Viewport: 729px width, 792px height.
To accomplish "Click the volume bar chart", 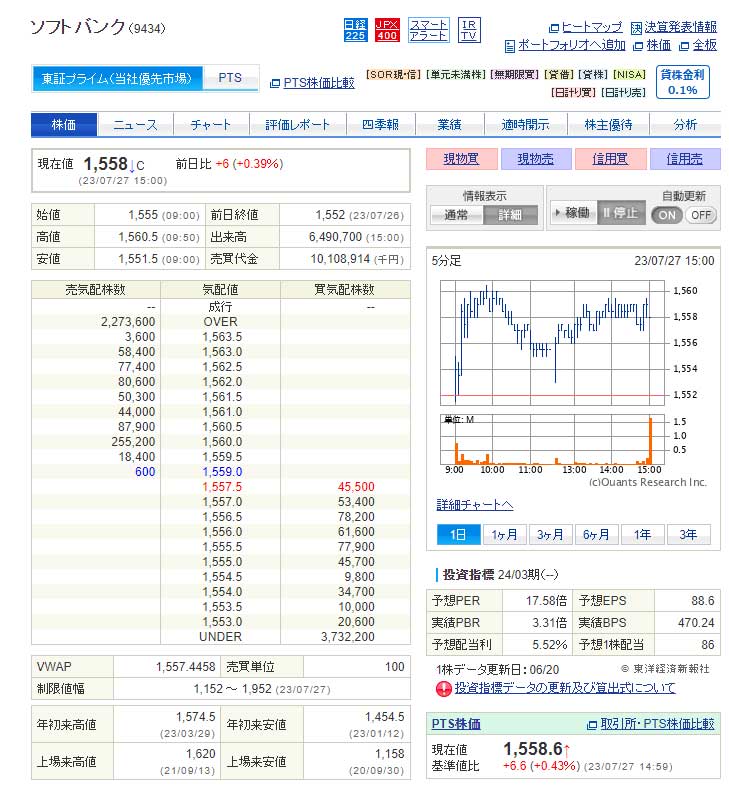I will [552, 439].
